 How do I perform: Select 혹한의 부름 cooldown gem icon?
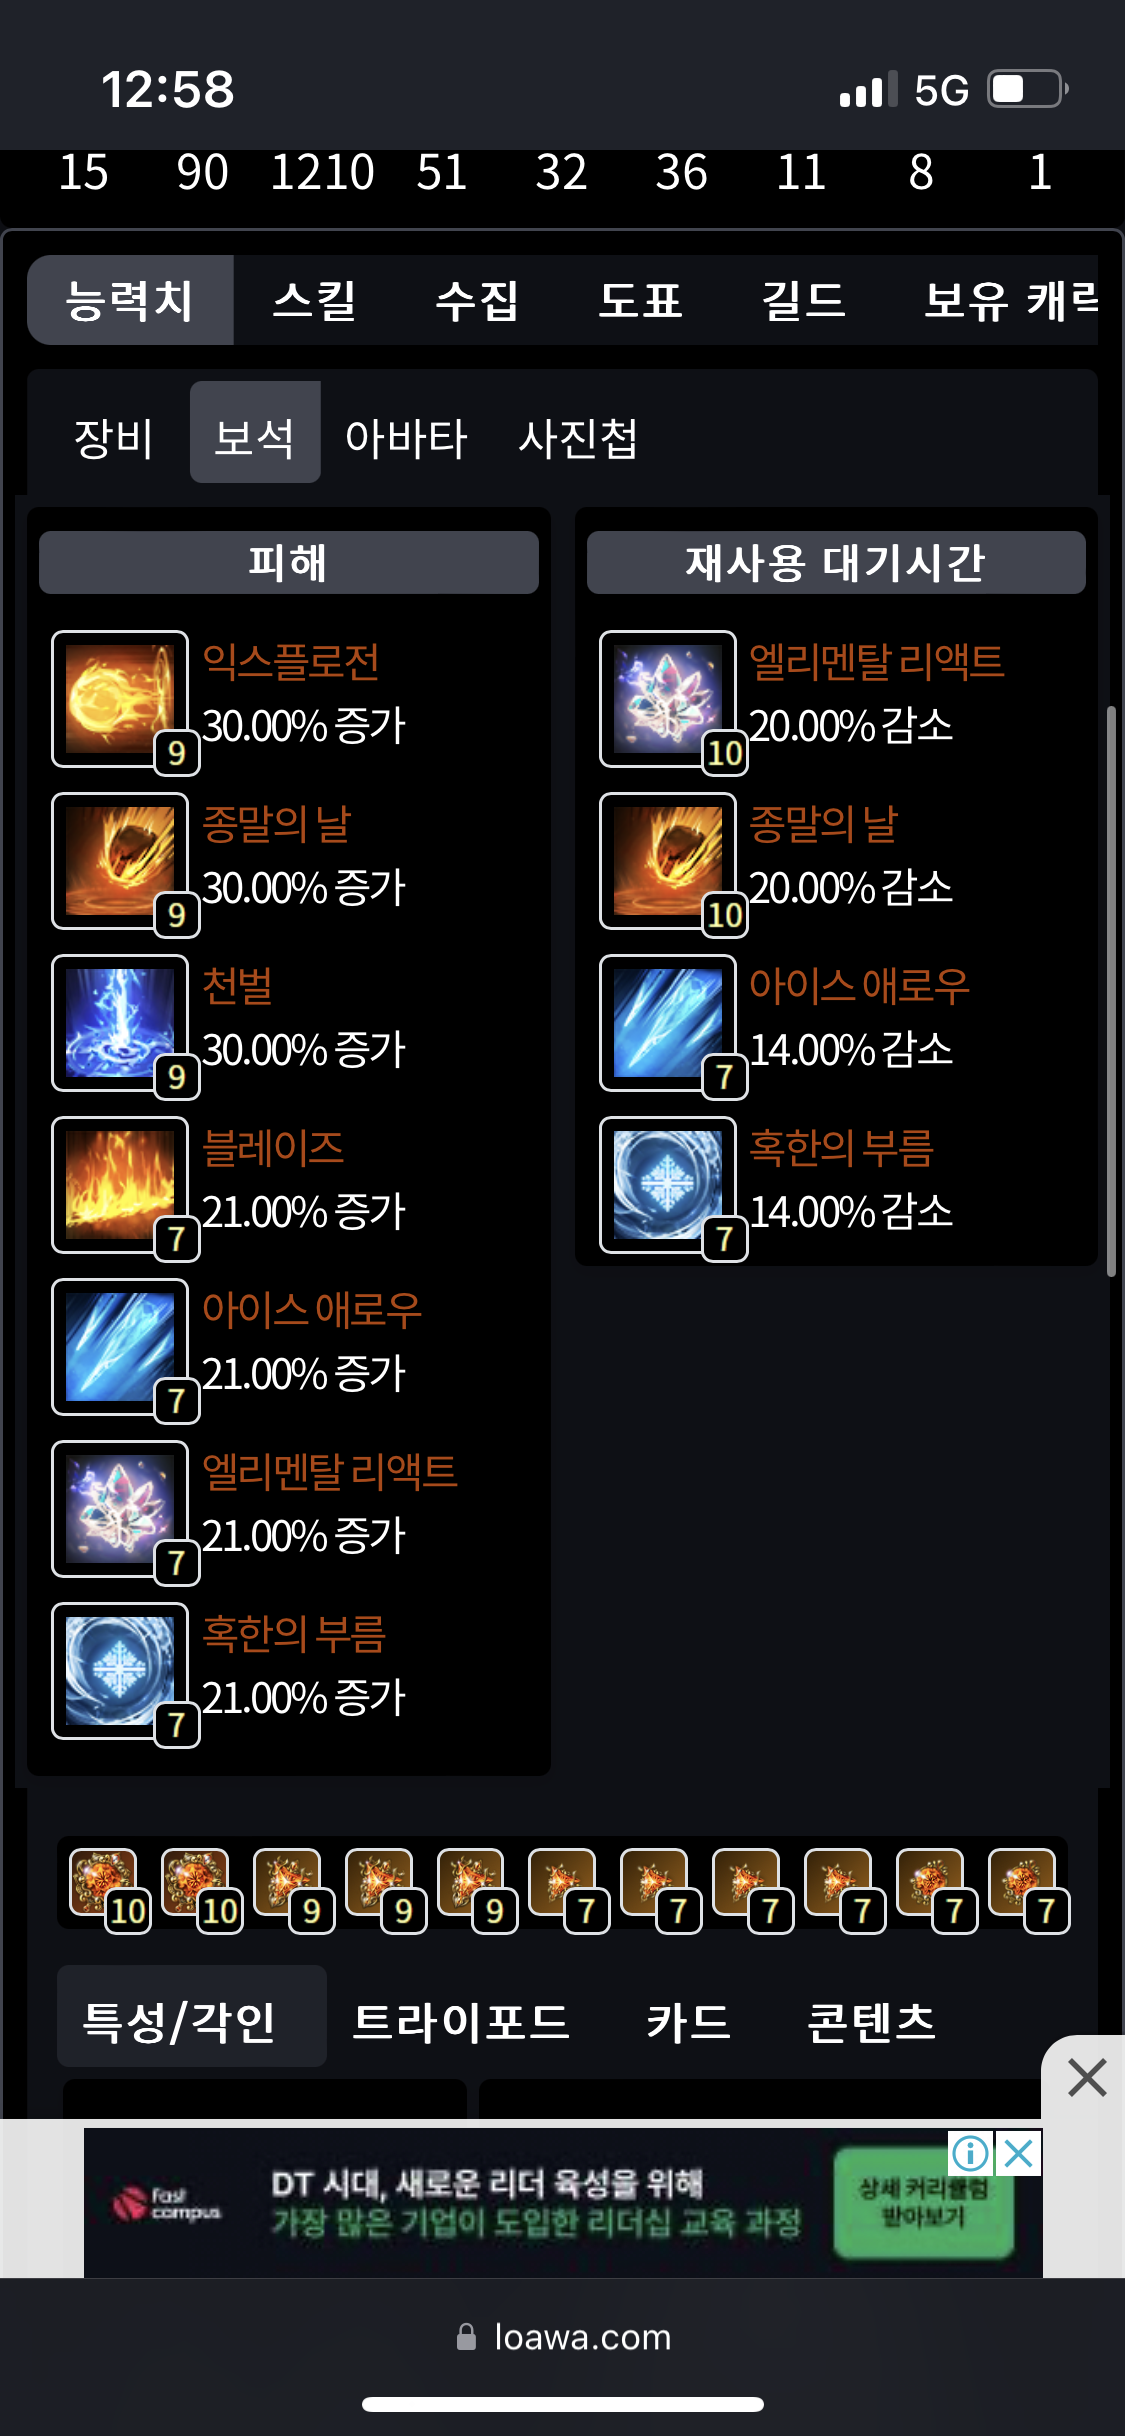coord(668,1185)
